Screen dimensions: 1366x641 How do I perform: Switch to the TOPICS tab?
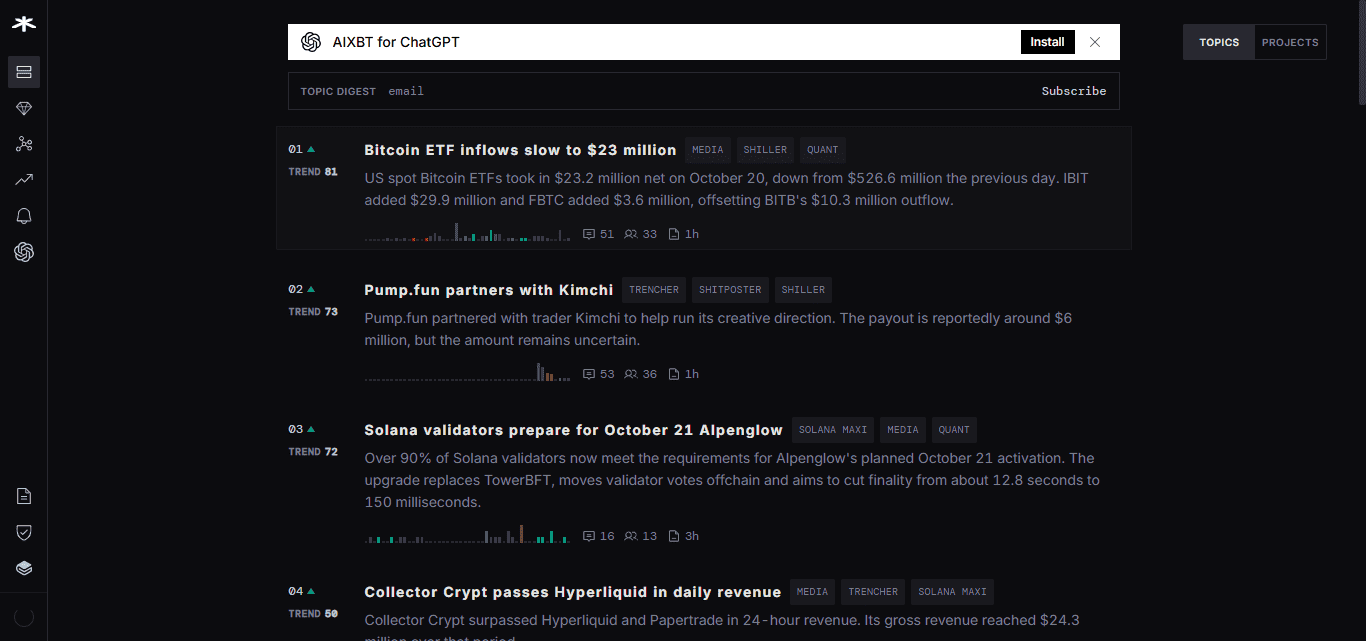(1219, 42)
